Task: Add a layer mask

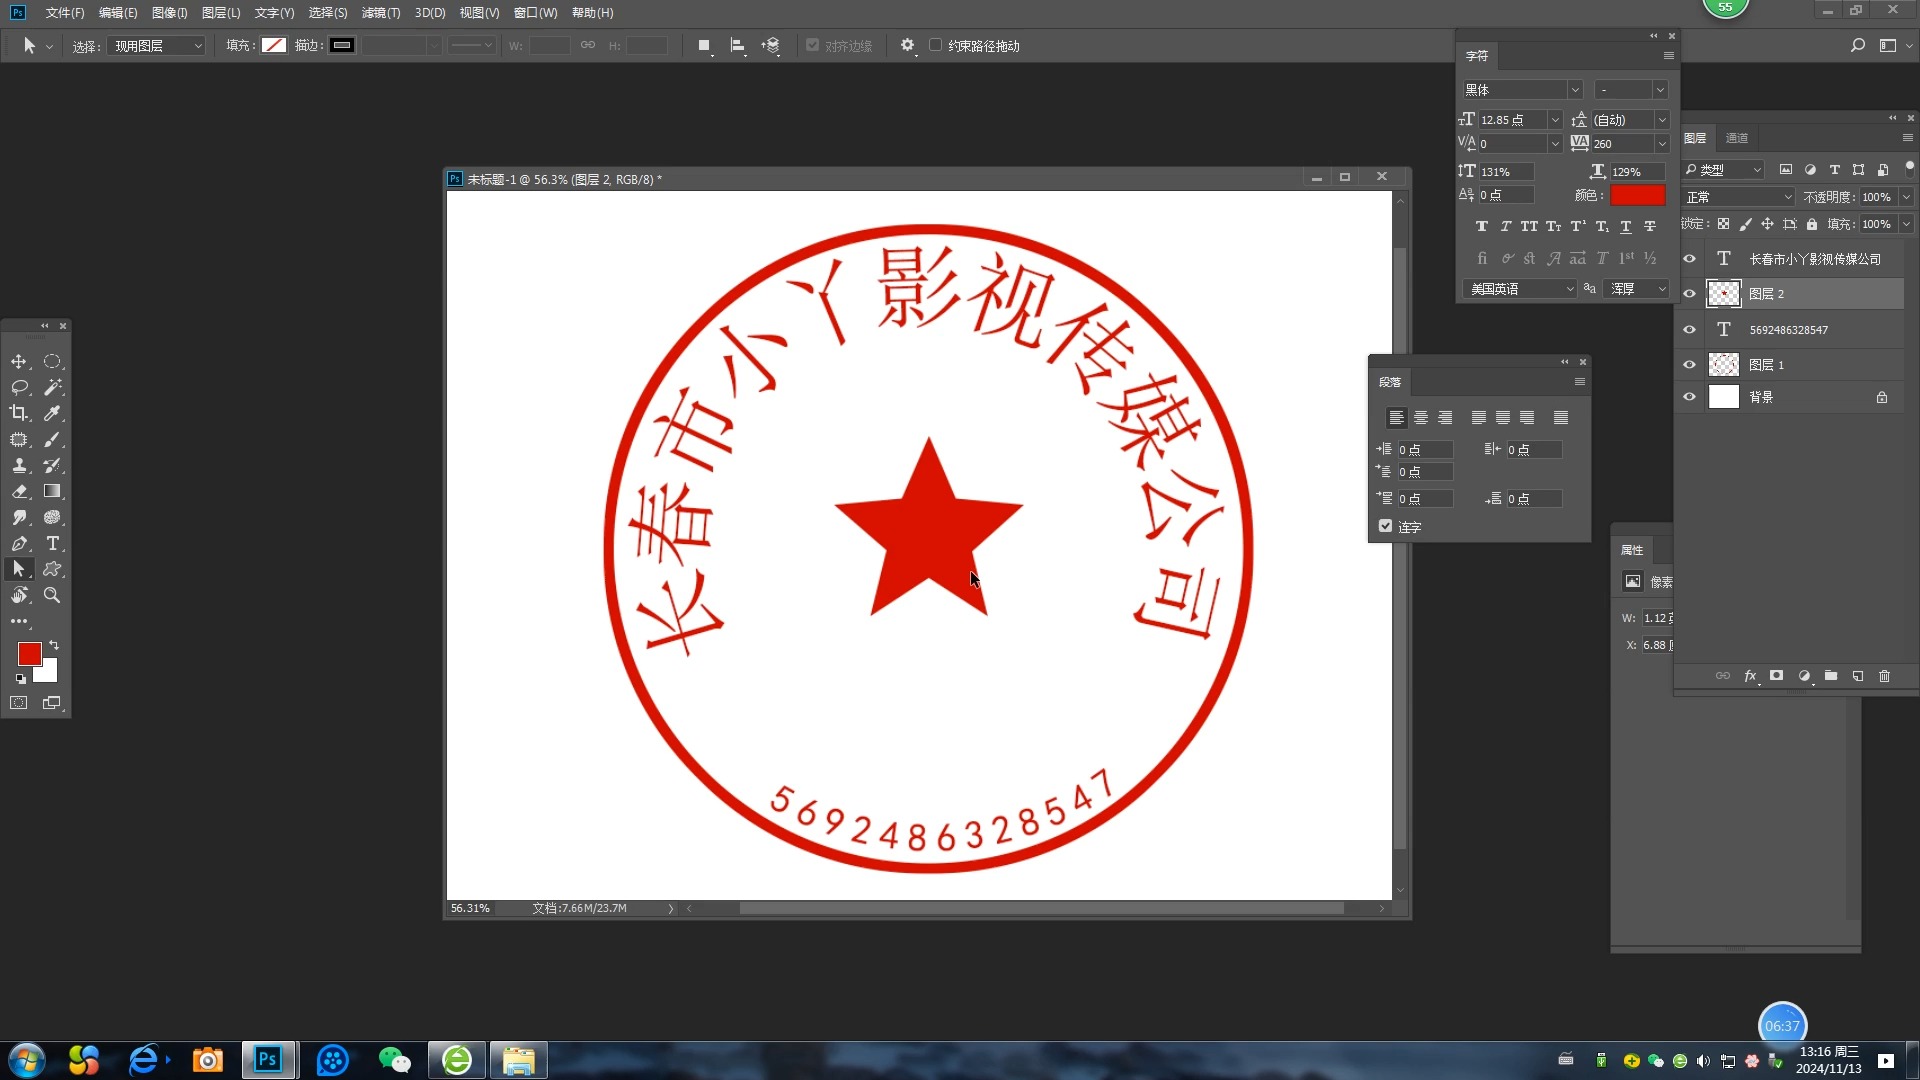Action: pos(1777,676)
